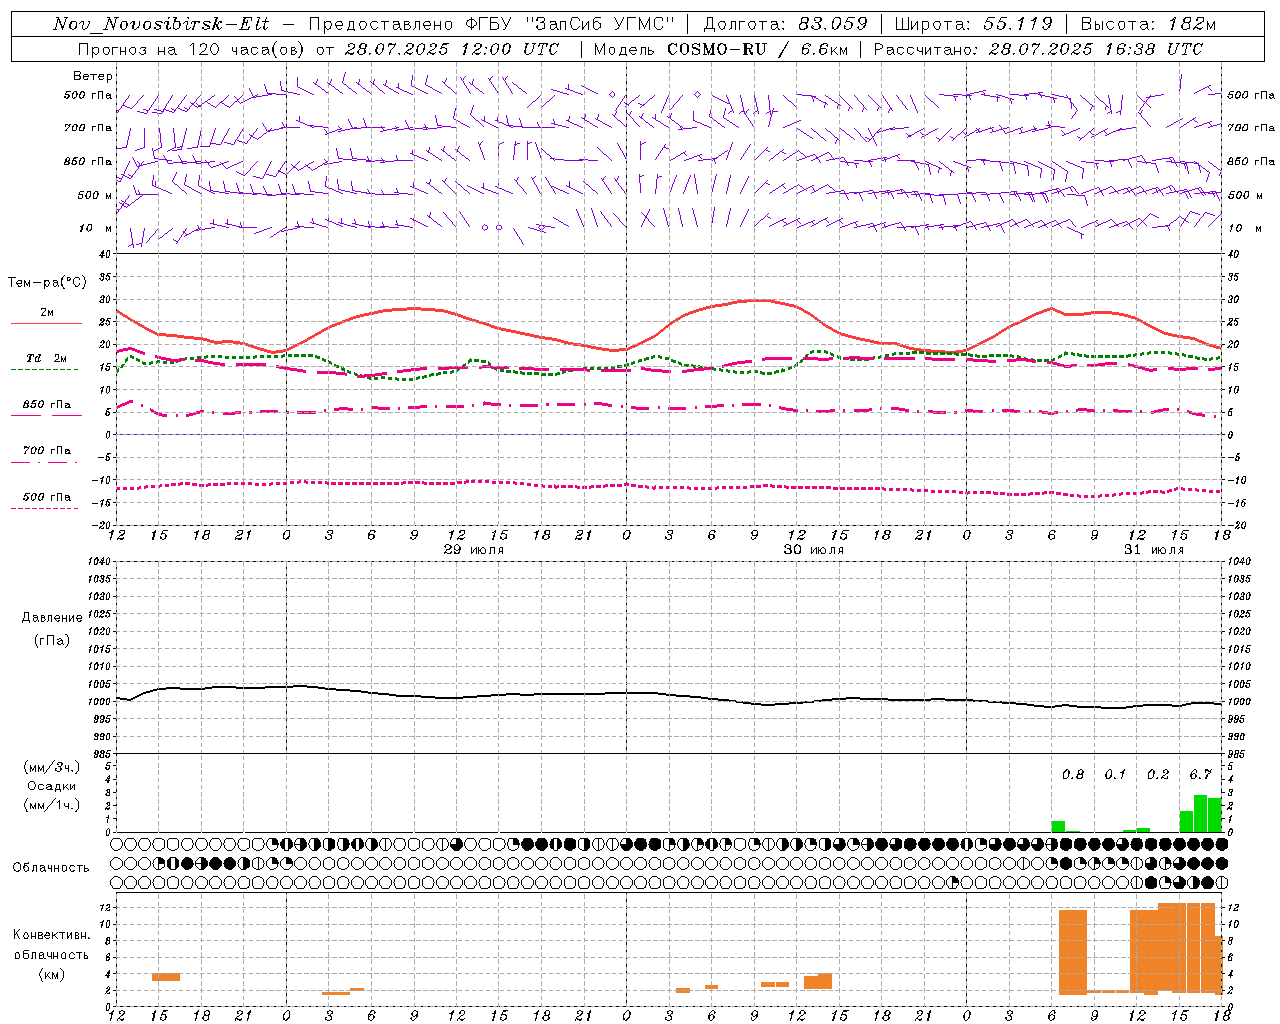Click '500 гПа' in the temperature legend

[47, 497]
